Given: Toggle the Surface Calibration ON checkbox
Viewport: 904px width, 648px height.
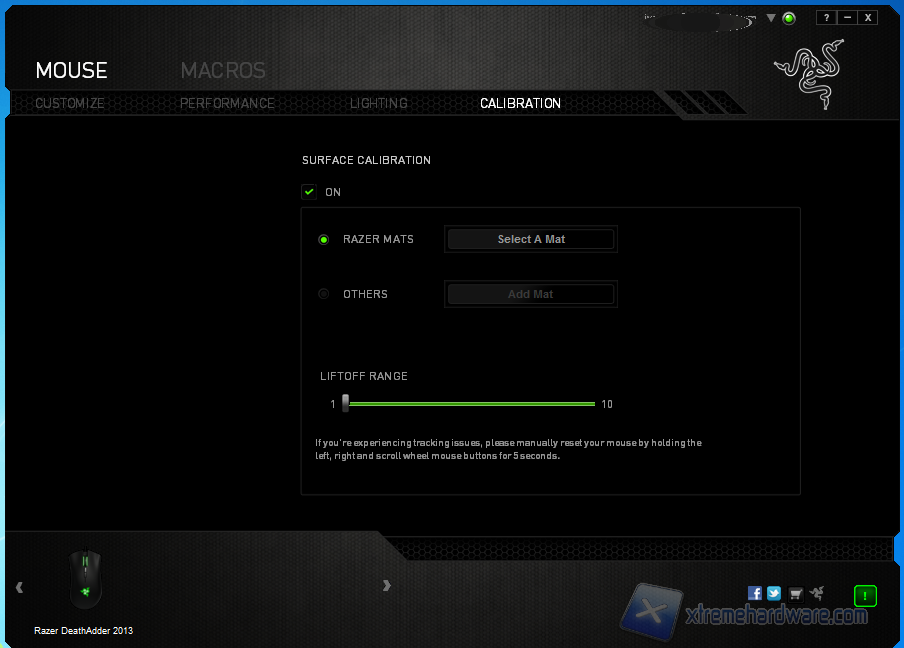Looking at the screenshot, I should point(310,192).
